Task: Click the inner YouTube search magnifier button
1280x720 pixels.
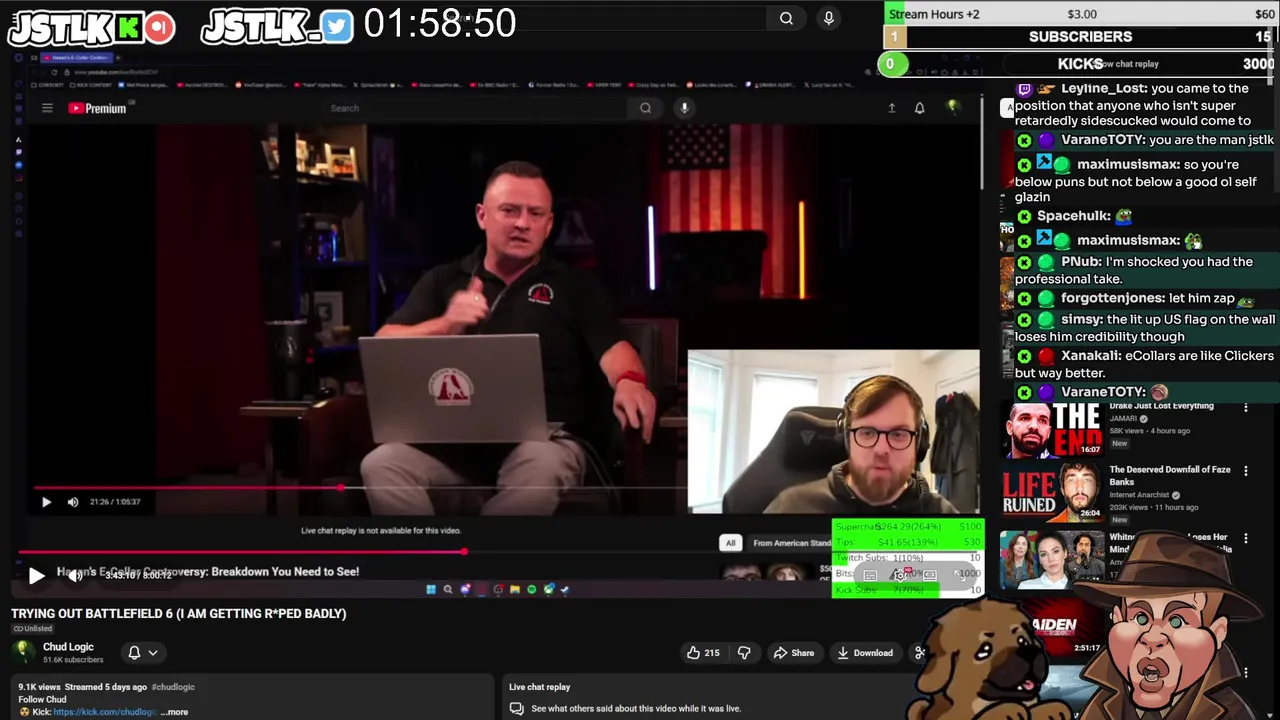Action: tap(645, 108)
